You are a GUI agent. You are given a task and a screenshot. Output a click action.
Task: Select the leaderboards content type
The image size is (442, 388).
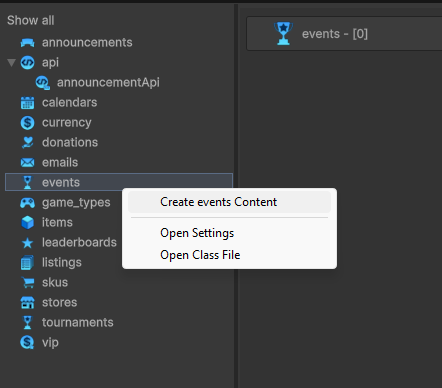tap(79, 243)
